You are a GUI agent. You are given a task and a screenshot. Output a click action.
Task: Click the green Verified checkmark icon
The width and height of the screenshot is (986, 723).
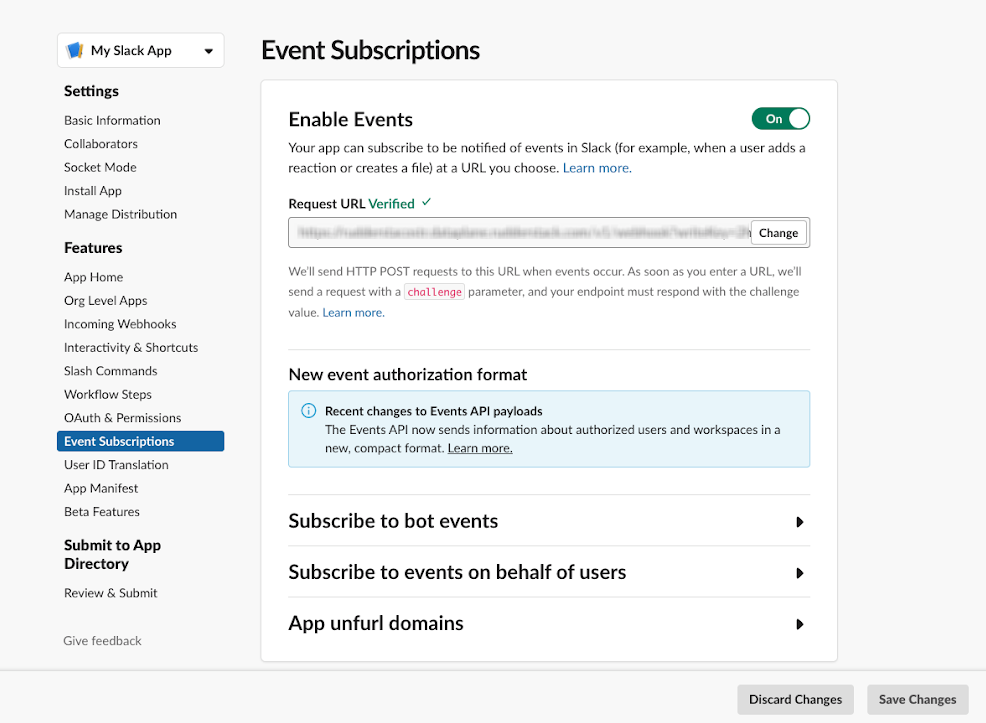pos(426,202)
